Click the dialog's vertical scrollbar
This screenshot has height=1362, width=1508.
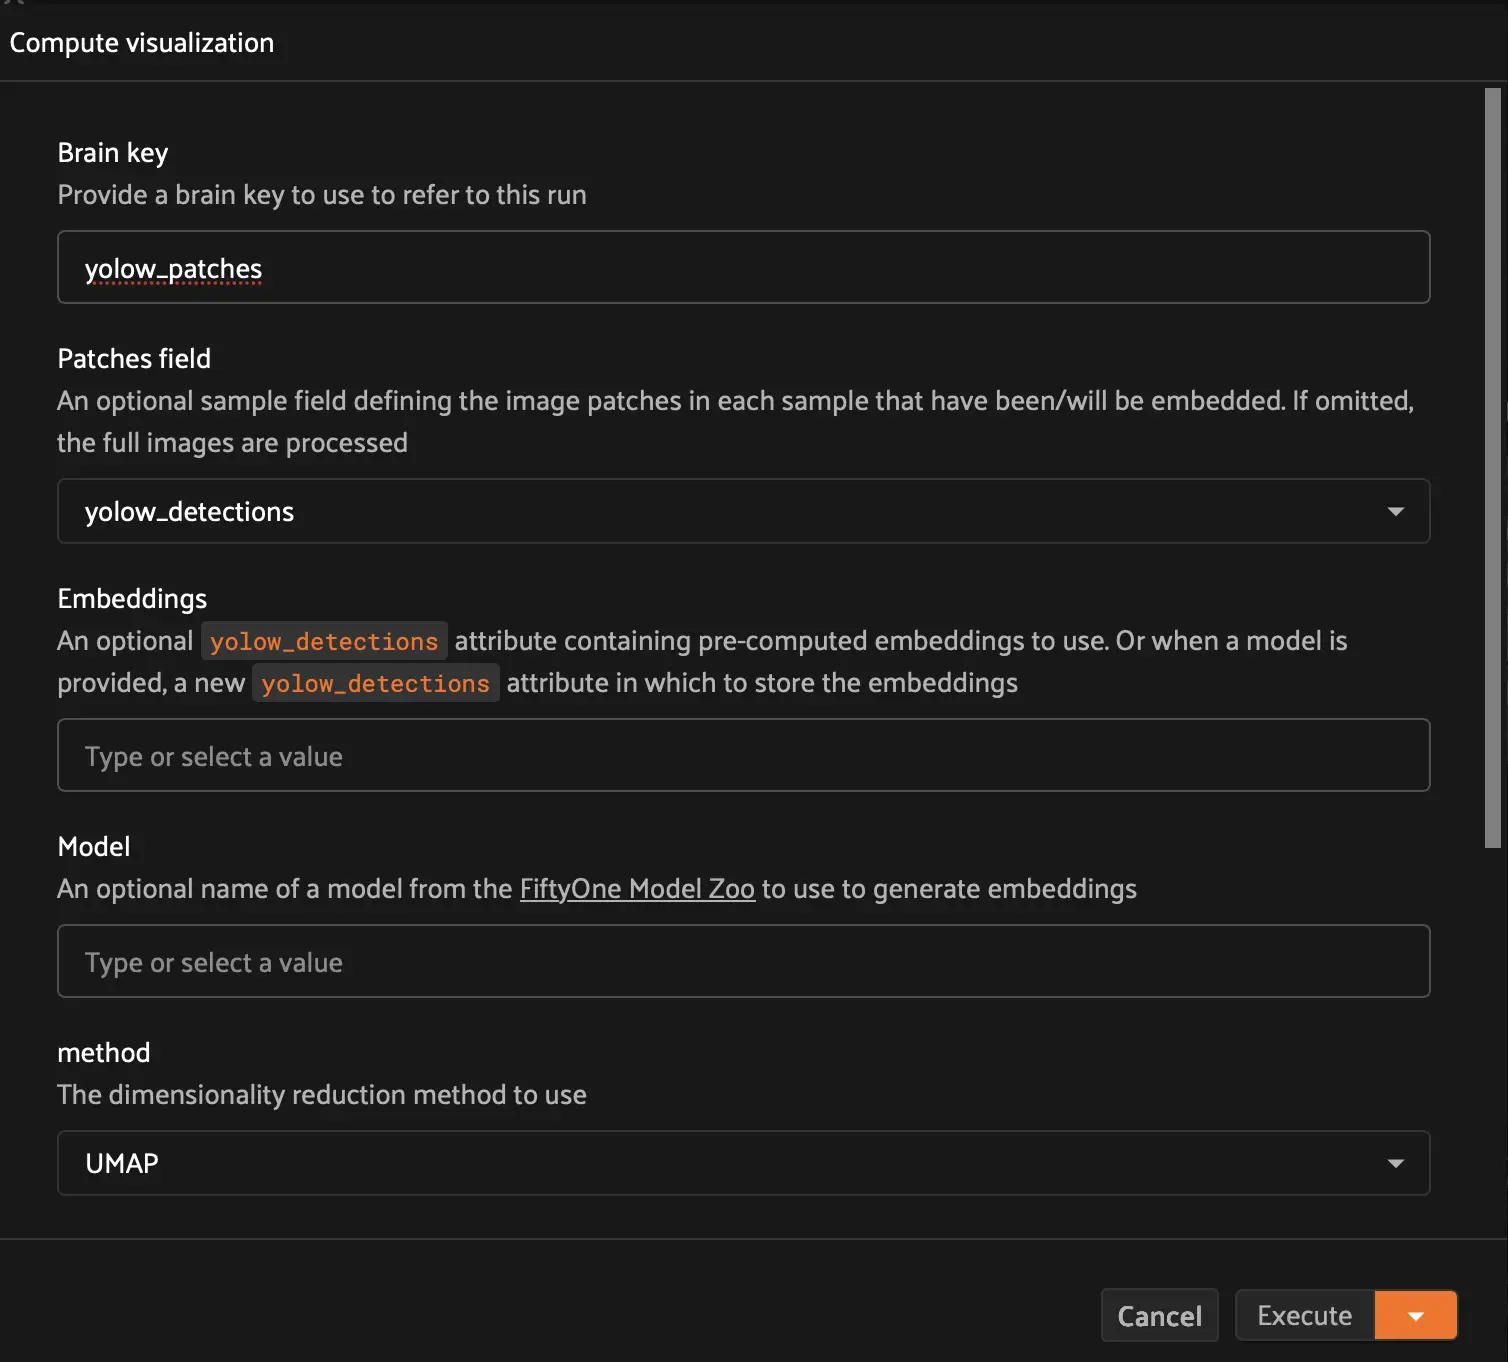pyautogui.click(x=1492, y=468)
